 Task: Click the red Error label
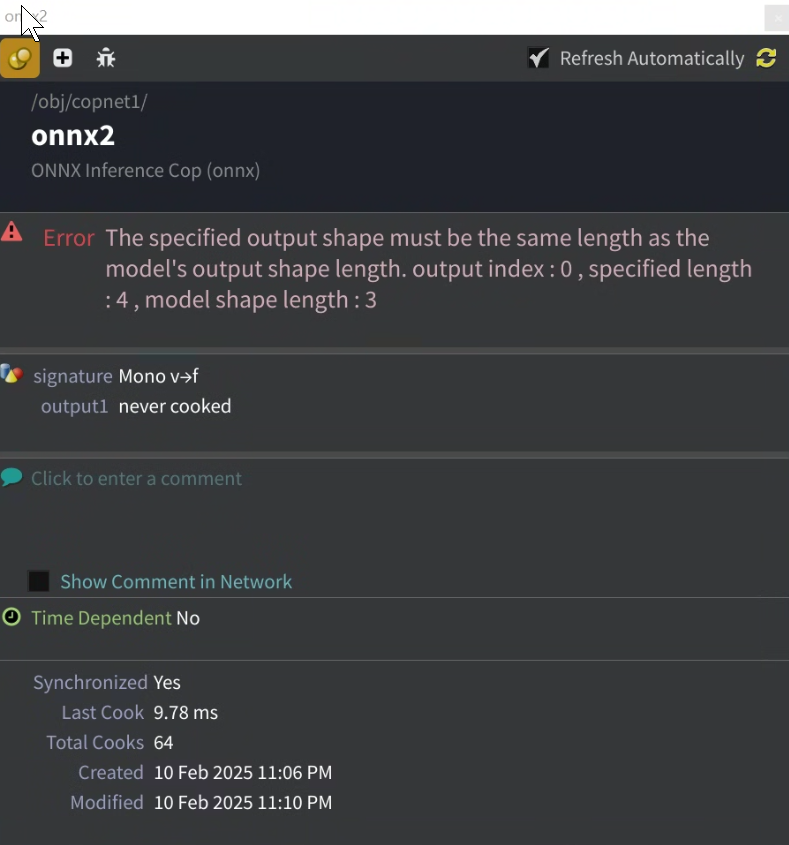(68, 238)
